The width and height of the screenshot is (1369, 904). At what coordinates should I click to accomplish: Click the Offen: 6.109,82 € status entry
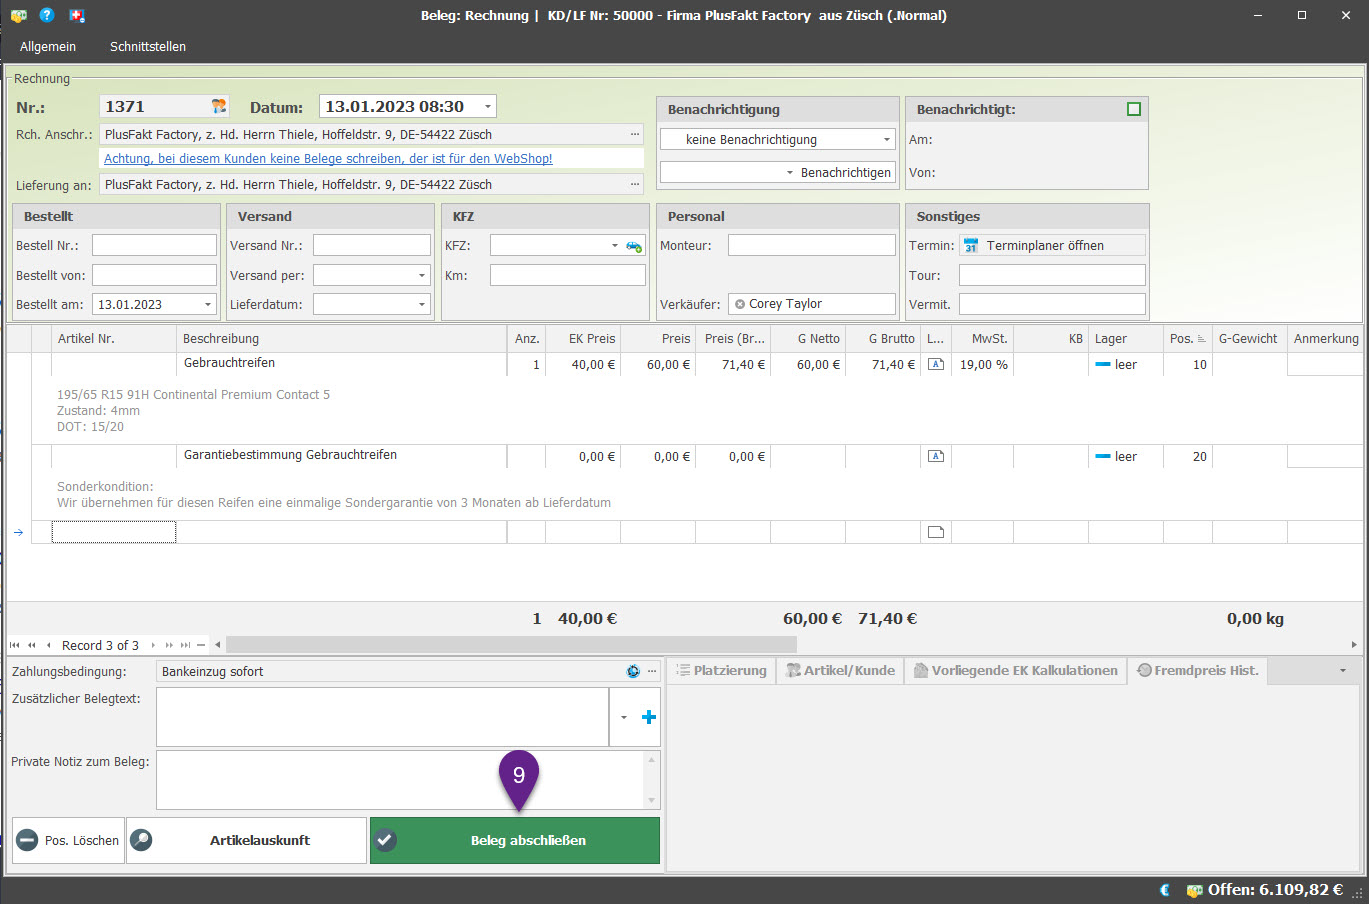click(1264, 890)
